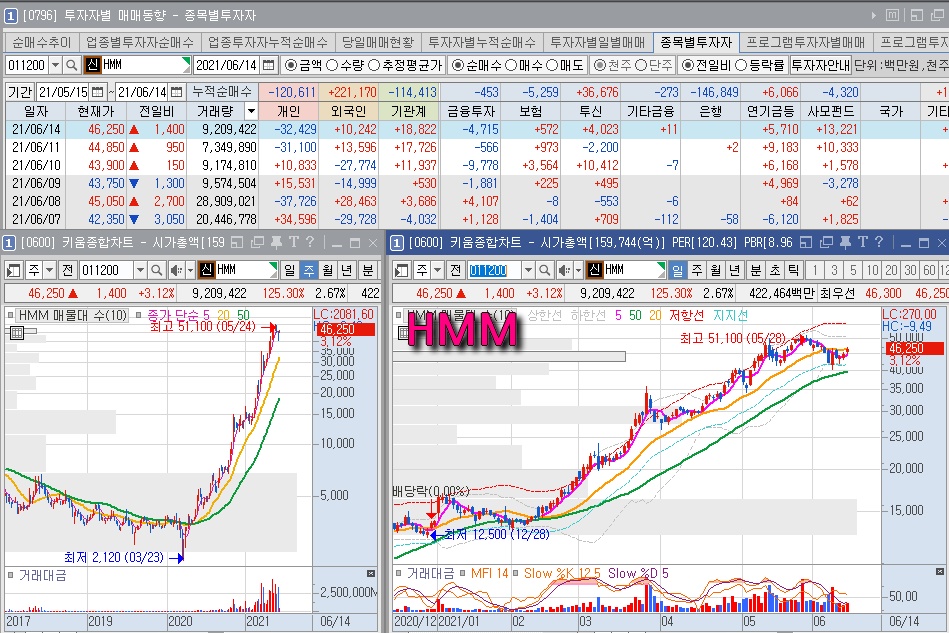Click the layout icon in left chart titlebar

(x=237, y=243)
